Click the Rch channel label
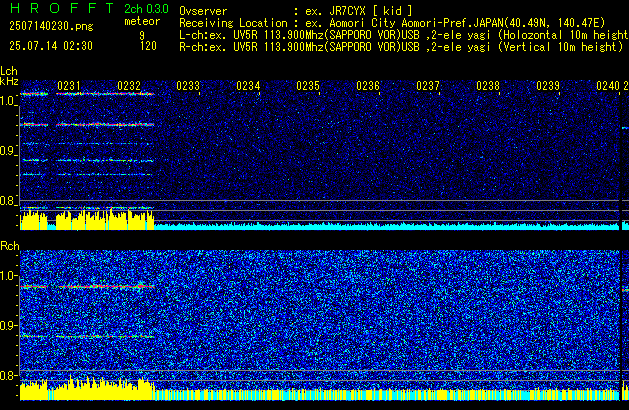629x410 pixels. [x=10, y=246]
